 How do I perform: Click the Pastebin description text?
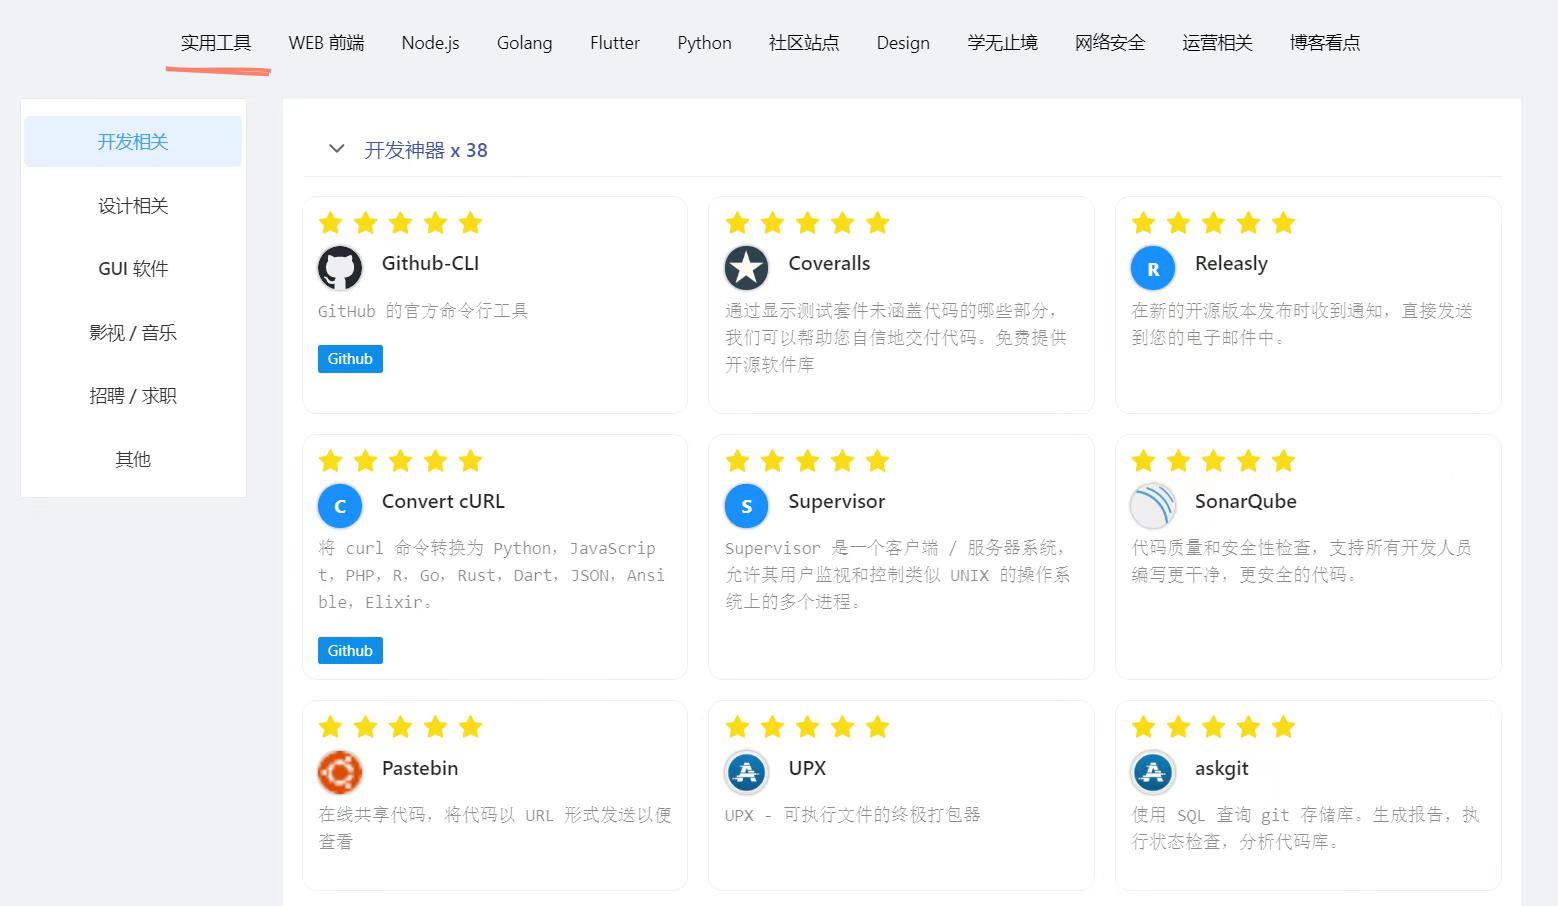[495, 828]
